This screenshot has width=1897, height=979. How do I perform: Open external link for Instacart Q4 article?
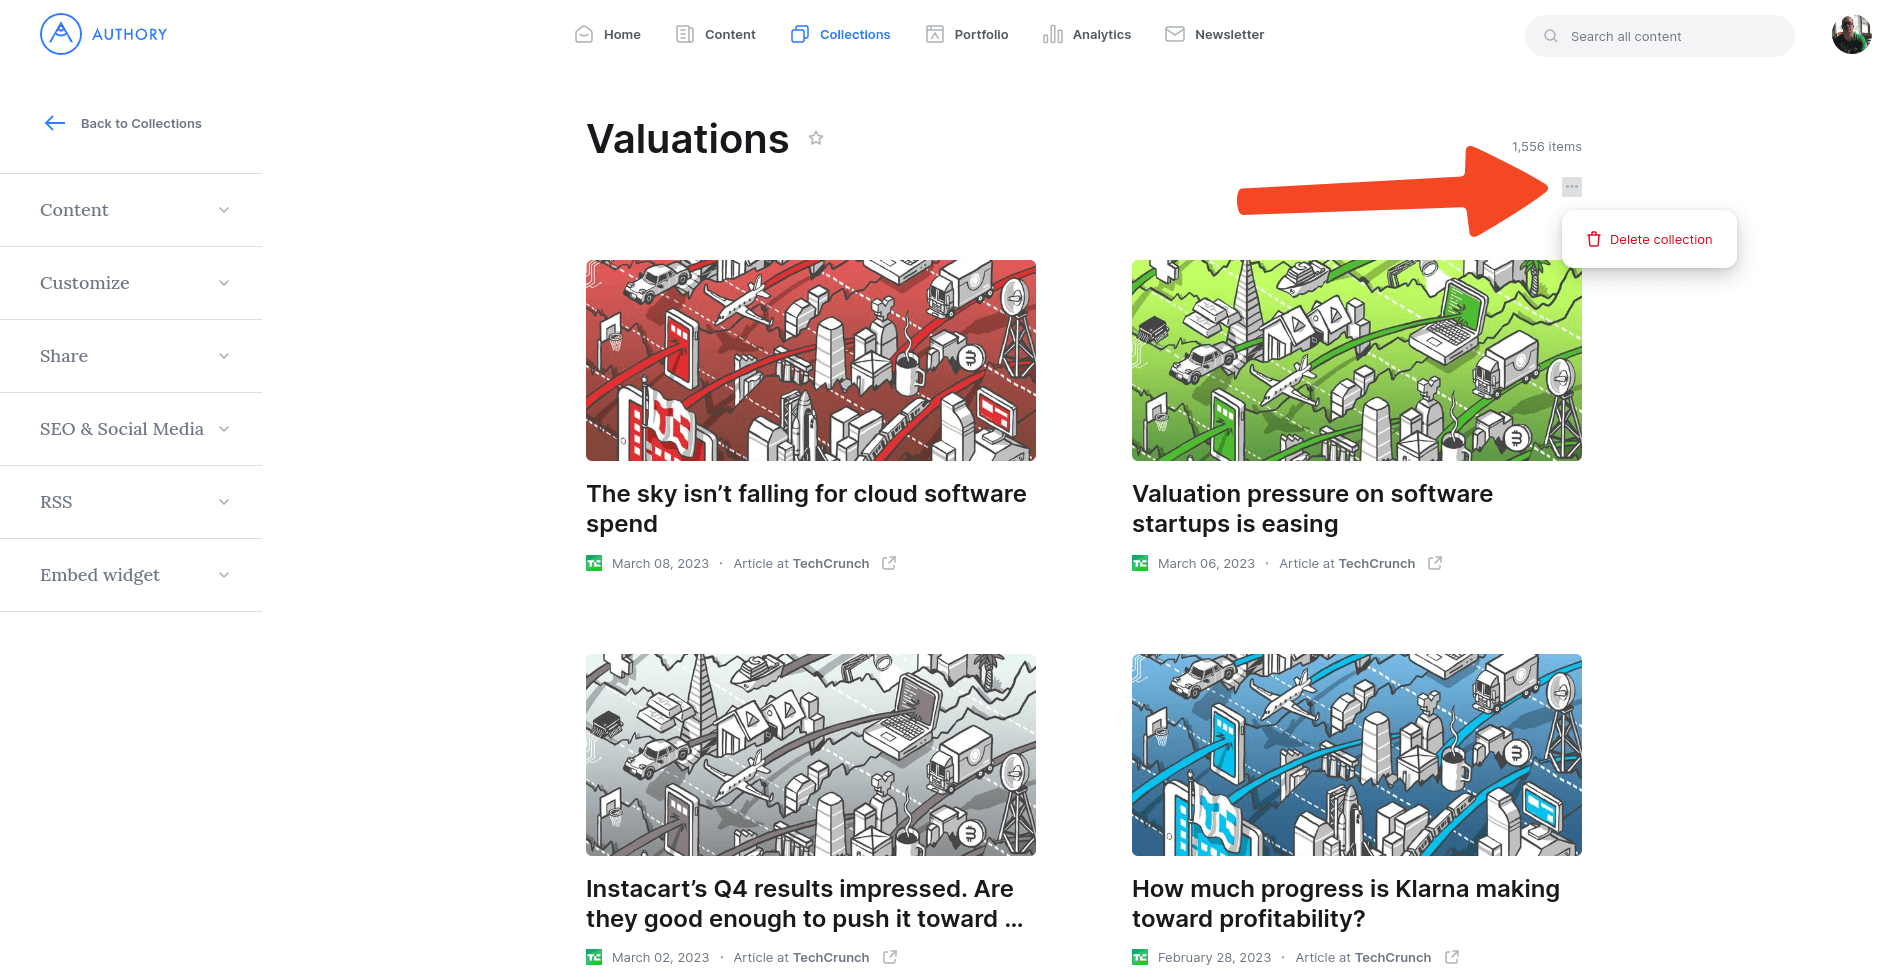(890, 957)
